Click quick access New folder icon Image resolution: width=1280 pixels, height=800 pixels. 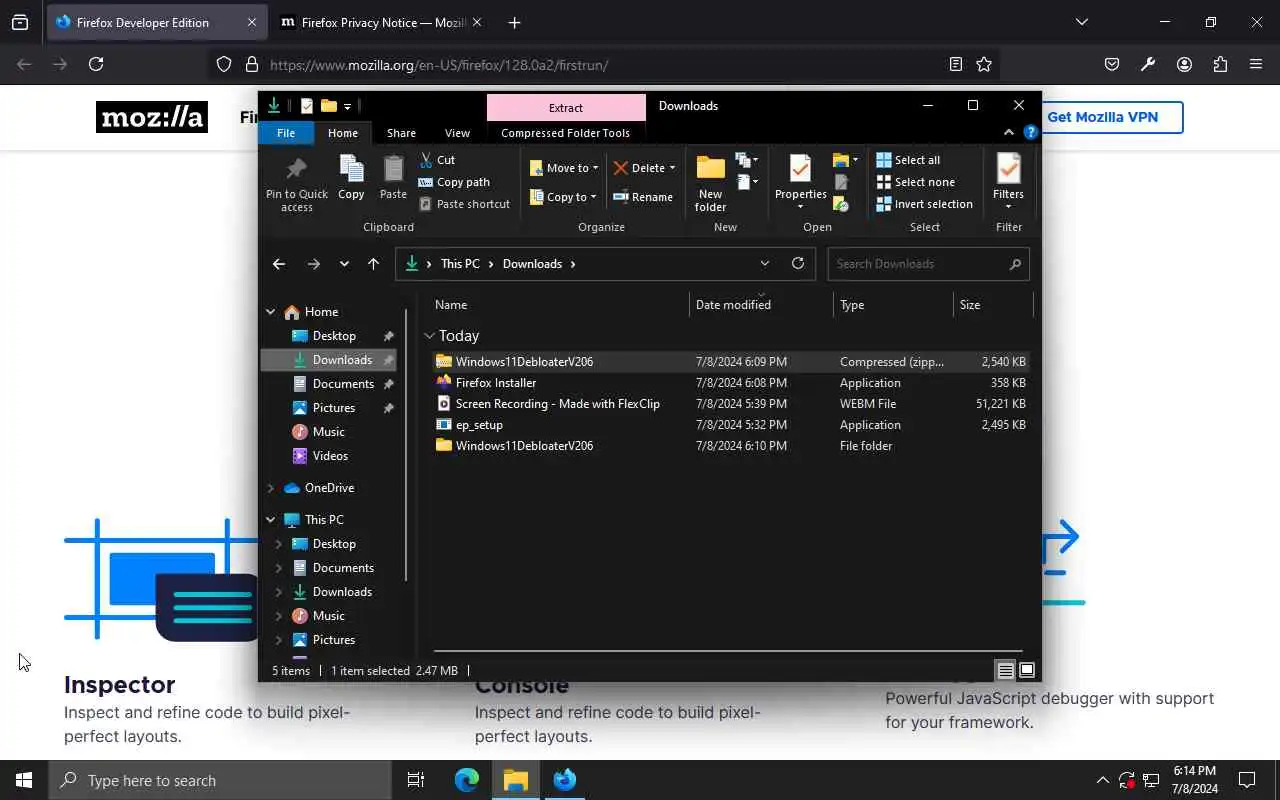point(328,106)
